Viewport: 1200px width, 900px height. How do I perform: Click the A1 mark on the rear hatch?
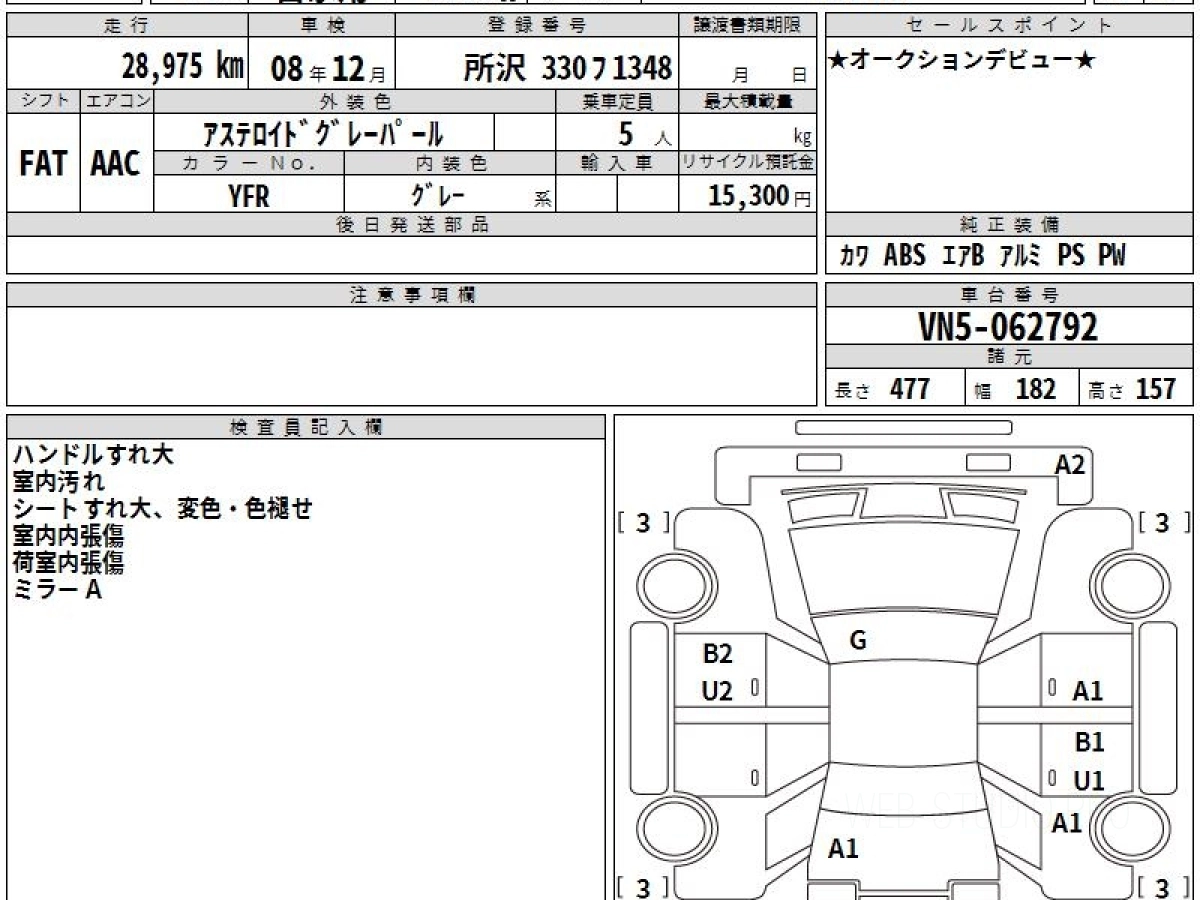(x=843, y=850)
